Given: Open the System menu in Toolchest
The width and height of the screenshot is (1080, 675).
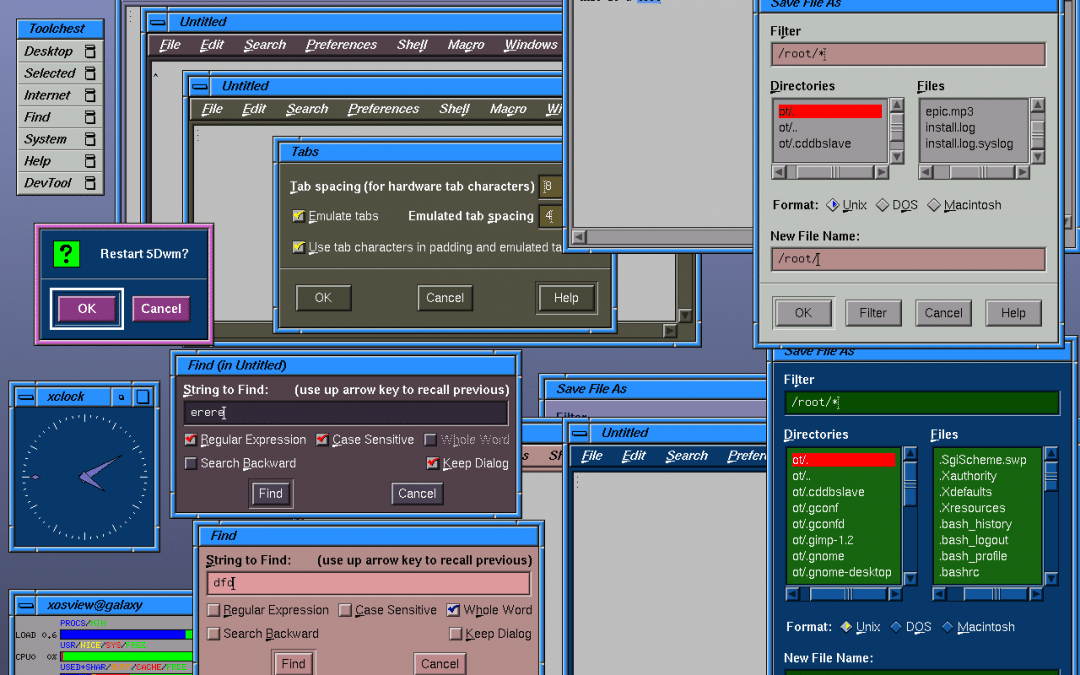Looking at the screenshot, I should point(61,139).
